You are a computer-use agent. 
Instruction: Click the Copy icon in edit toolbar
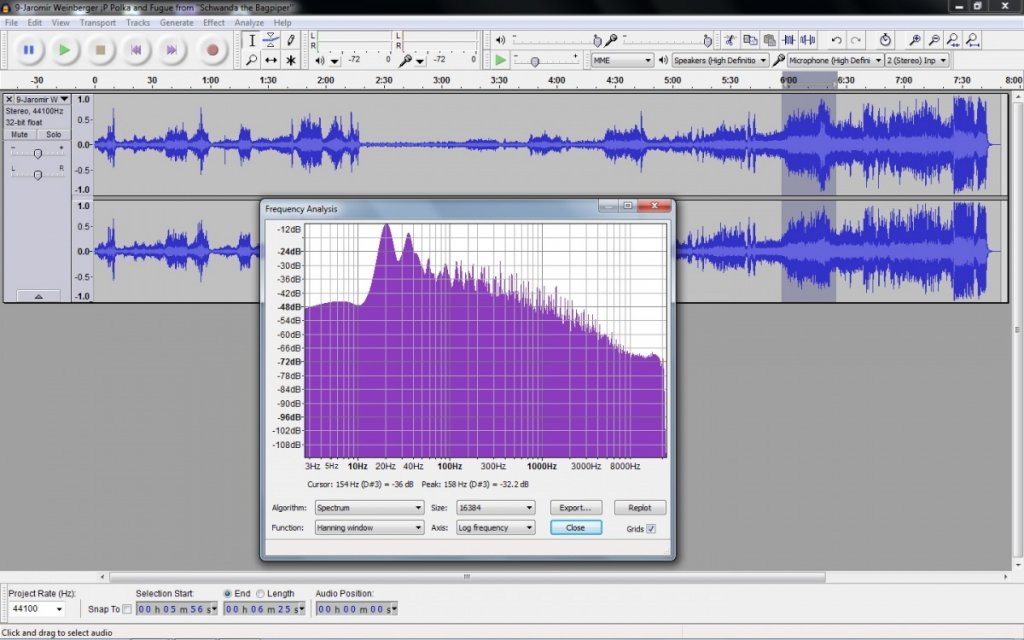pyautogui.click(x=750, y=40)
